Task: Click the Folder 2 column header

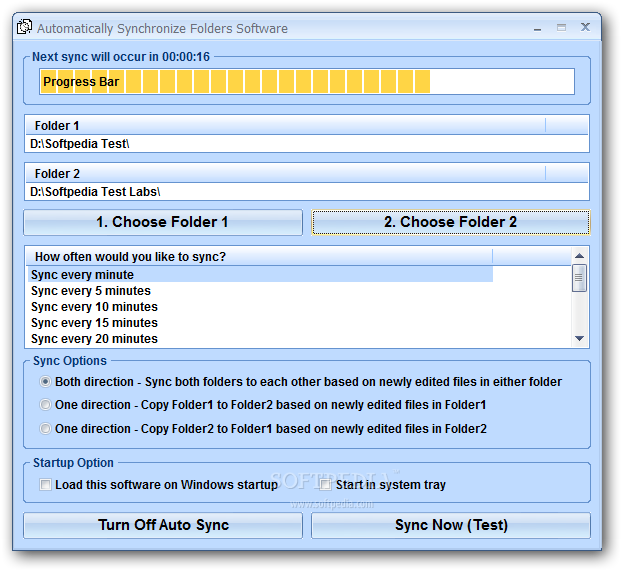Action: (286, 174)
